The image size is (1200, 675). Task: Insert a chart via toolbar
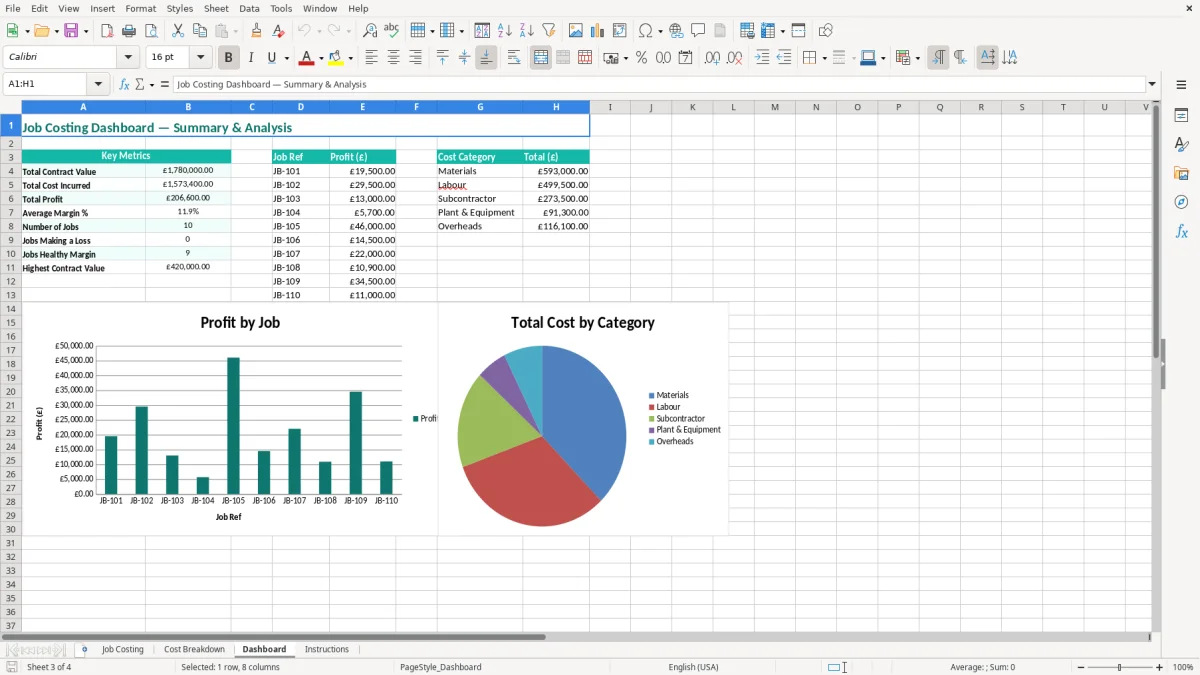pos(598,31)
